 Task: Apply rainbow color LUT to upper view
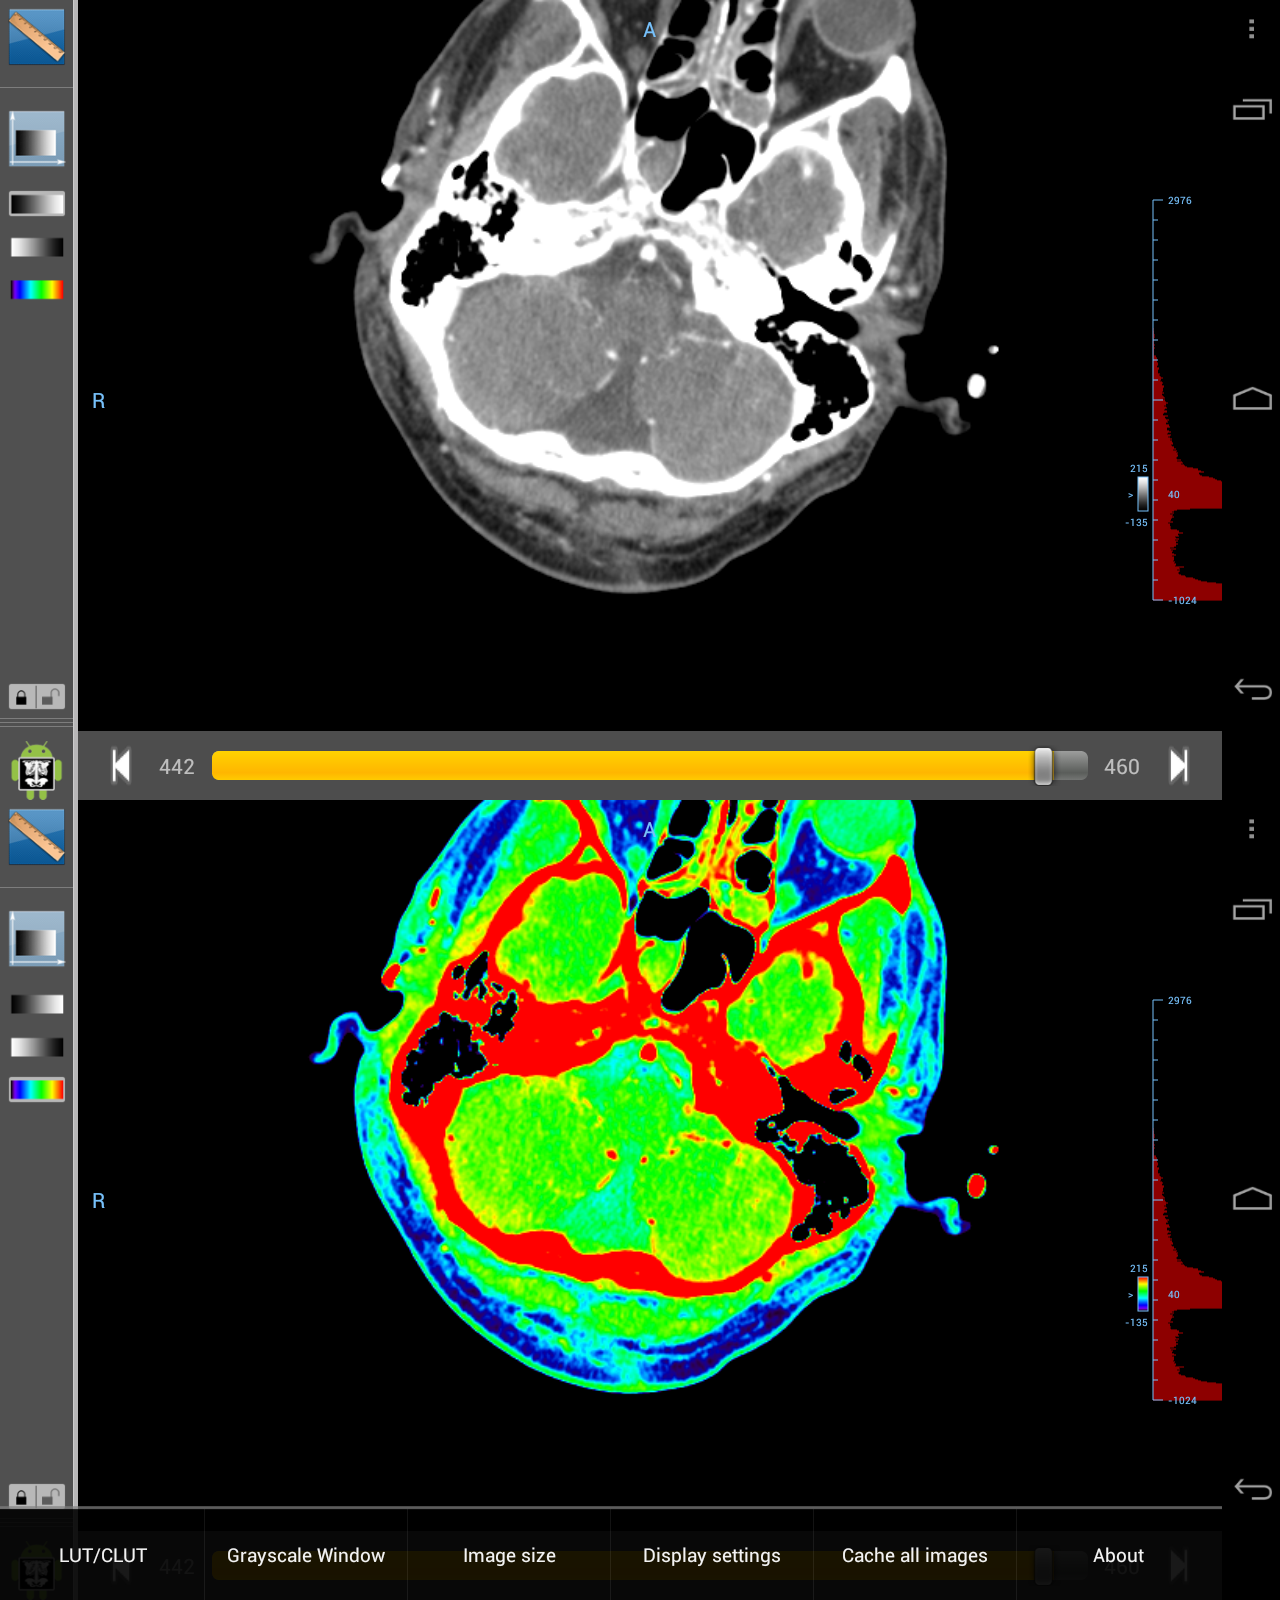(x=36, y=290)
